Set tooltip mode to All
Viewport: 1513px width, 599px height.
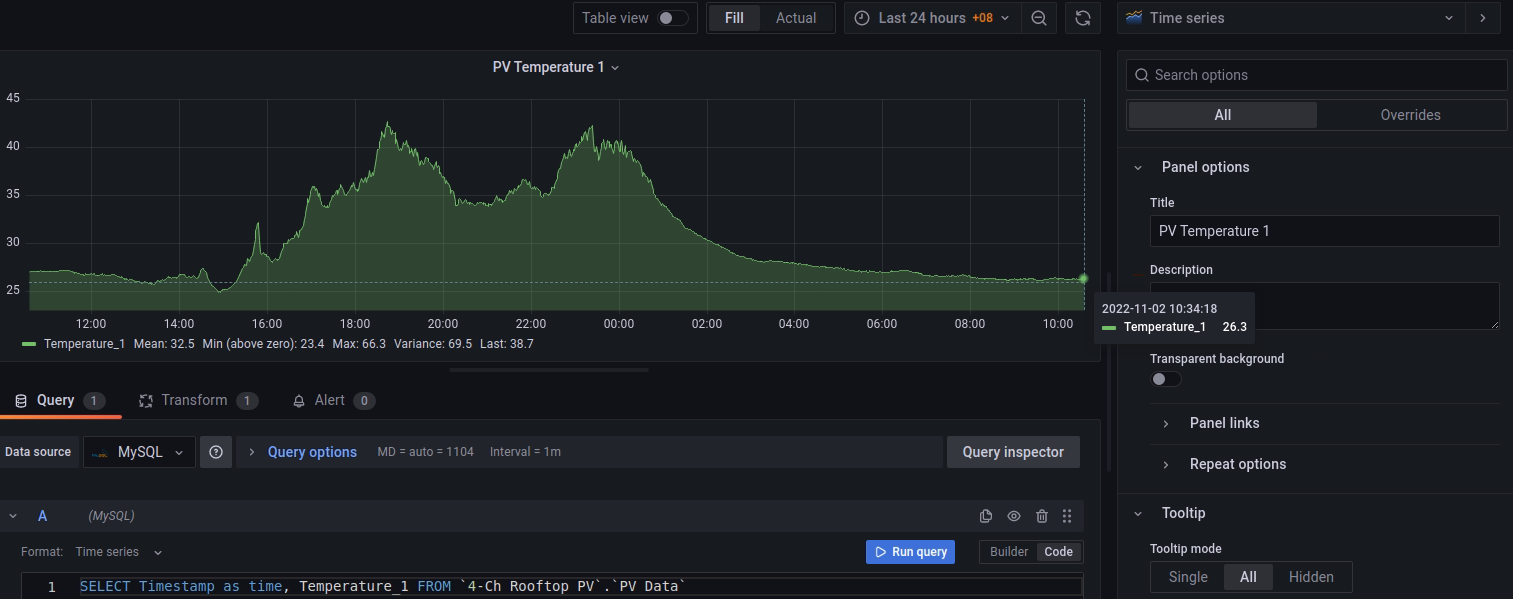point(1248,577)
